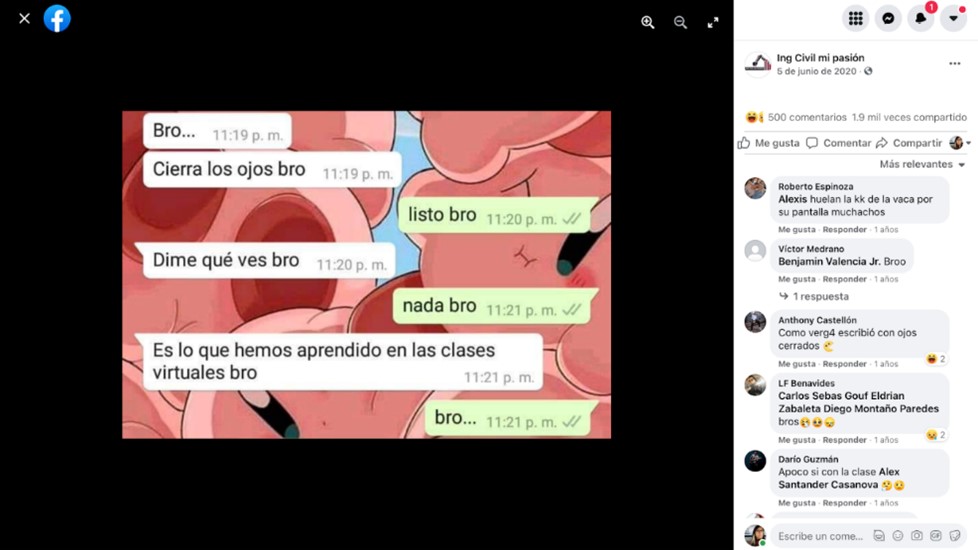Zoom in on the photo
Screen dimensions: 978x550
[647, 22]
